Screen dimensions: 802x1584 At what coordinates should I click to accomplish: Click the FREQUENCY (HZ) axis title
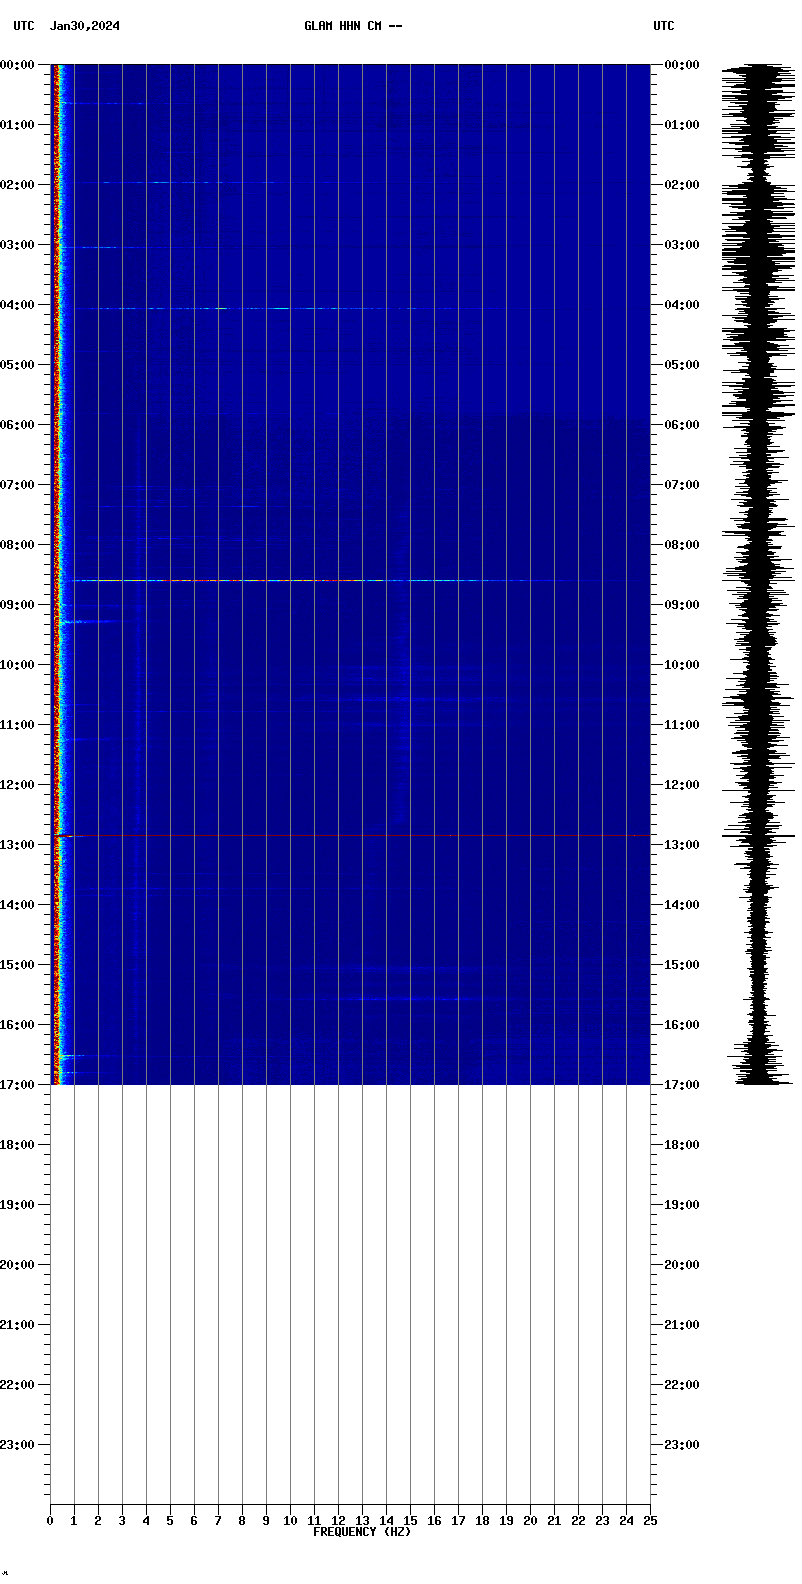361,1532
